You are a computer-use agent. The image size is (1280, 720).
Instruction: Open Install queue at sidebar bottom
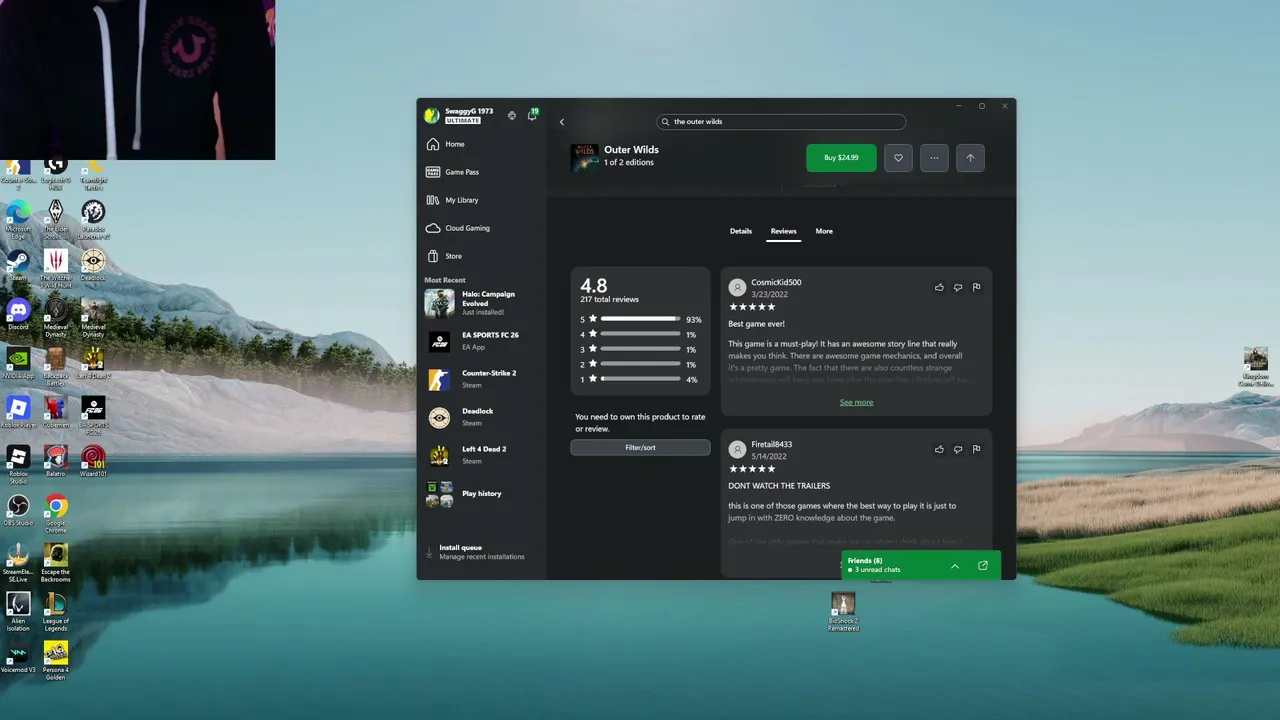[x=482, y=552]
